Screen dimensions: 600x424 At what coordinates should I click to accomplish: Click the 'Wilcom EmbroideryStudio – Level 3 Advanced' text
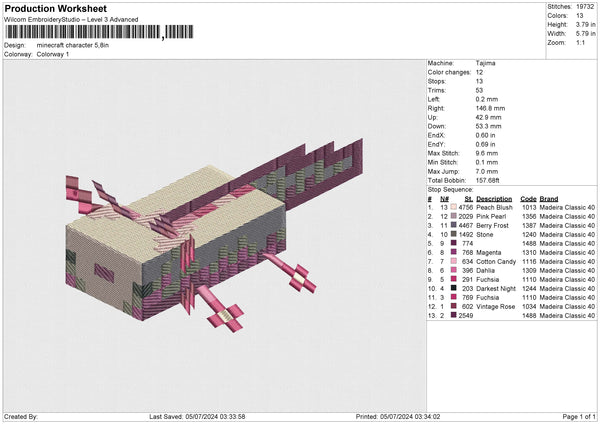[71, 20]
